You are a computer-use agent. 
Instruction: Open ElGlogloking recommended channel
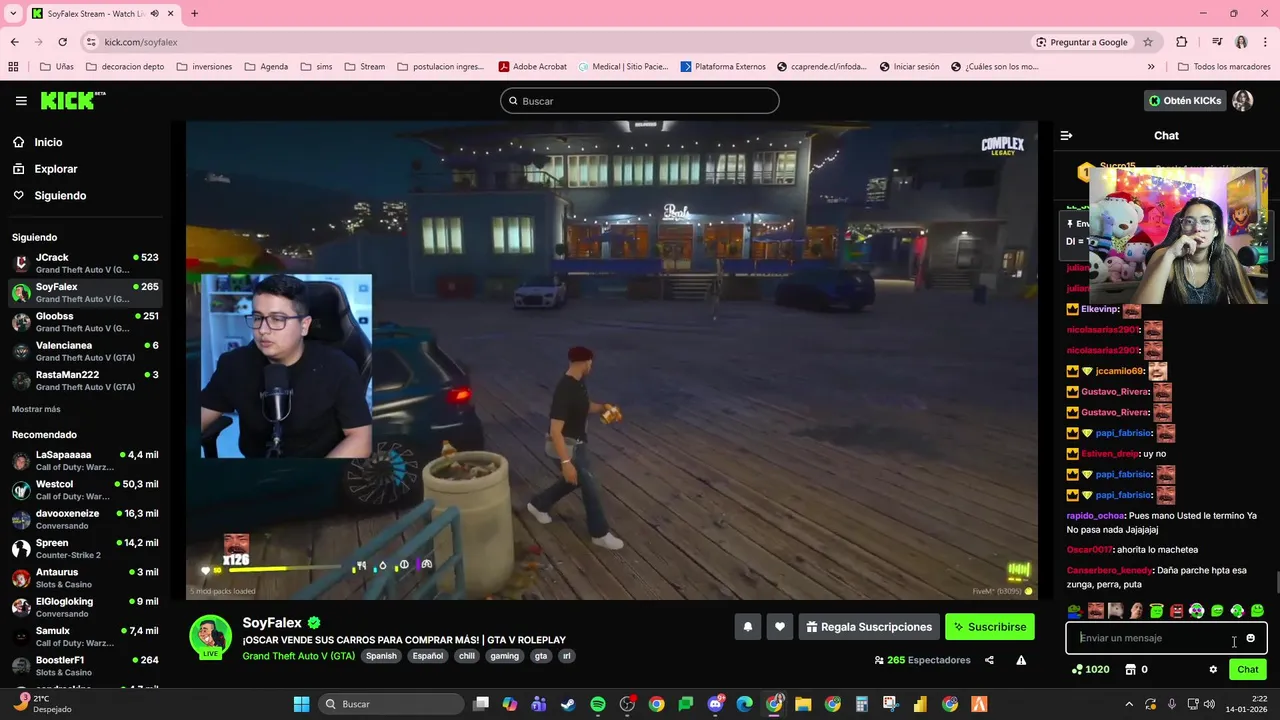[85, 607]
